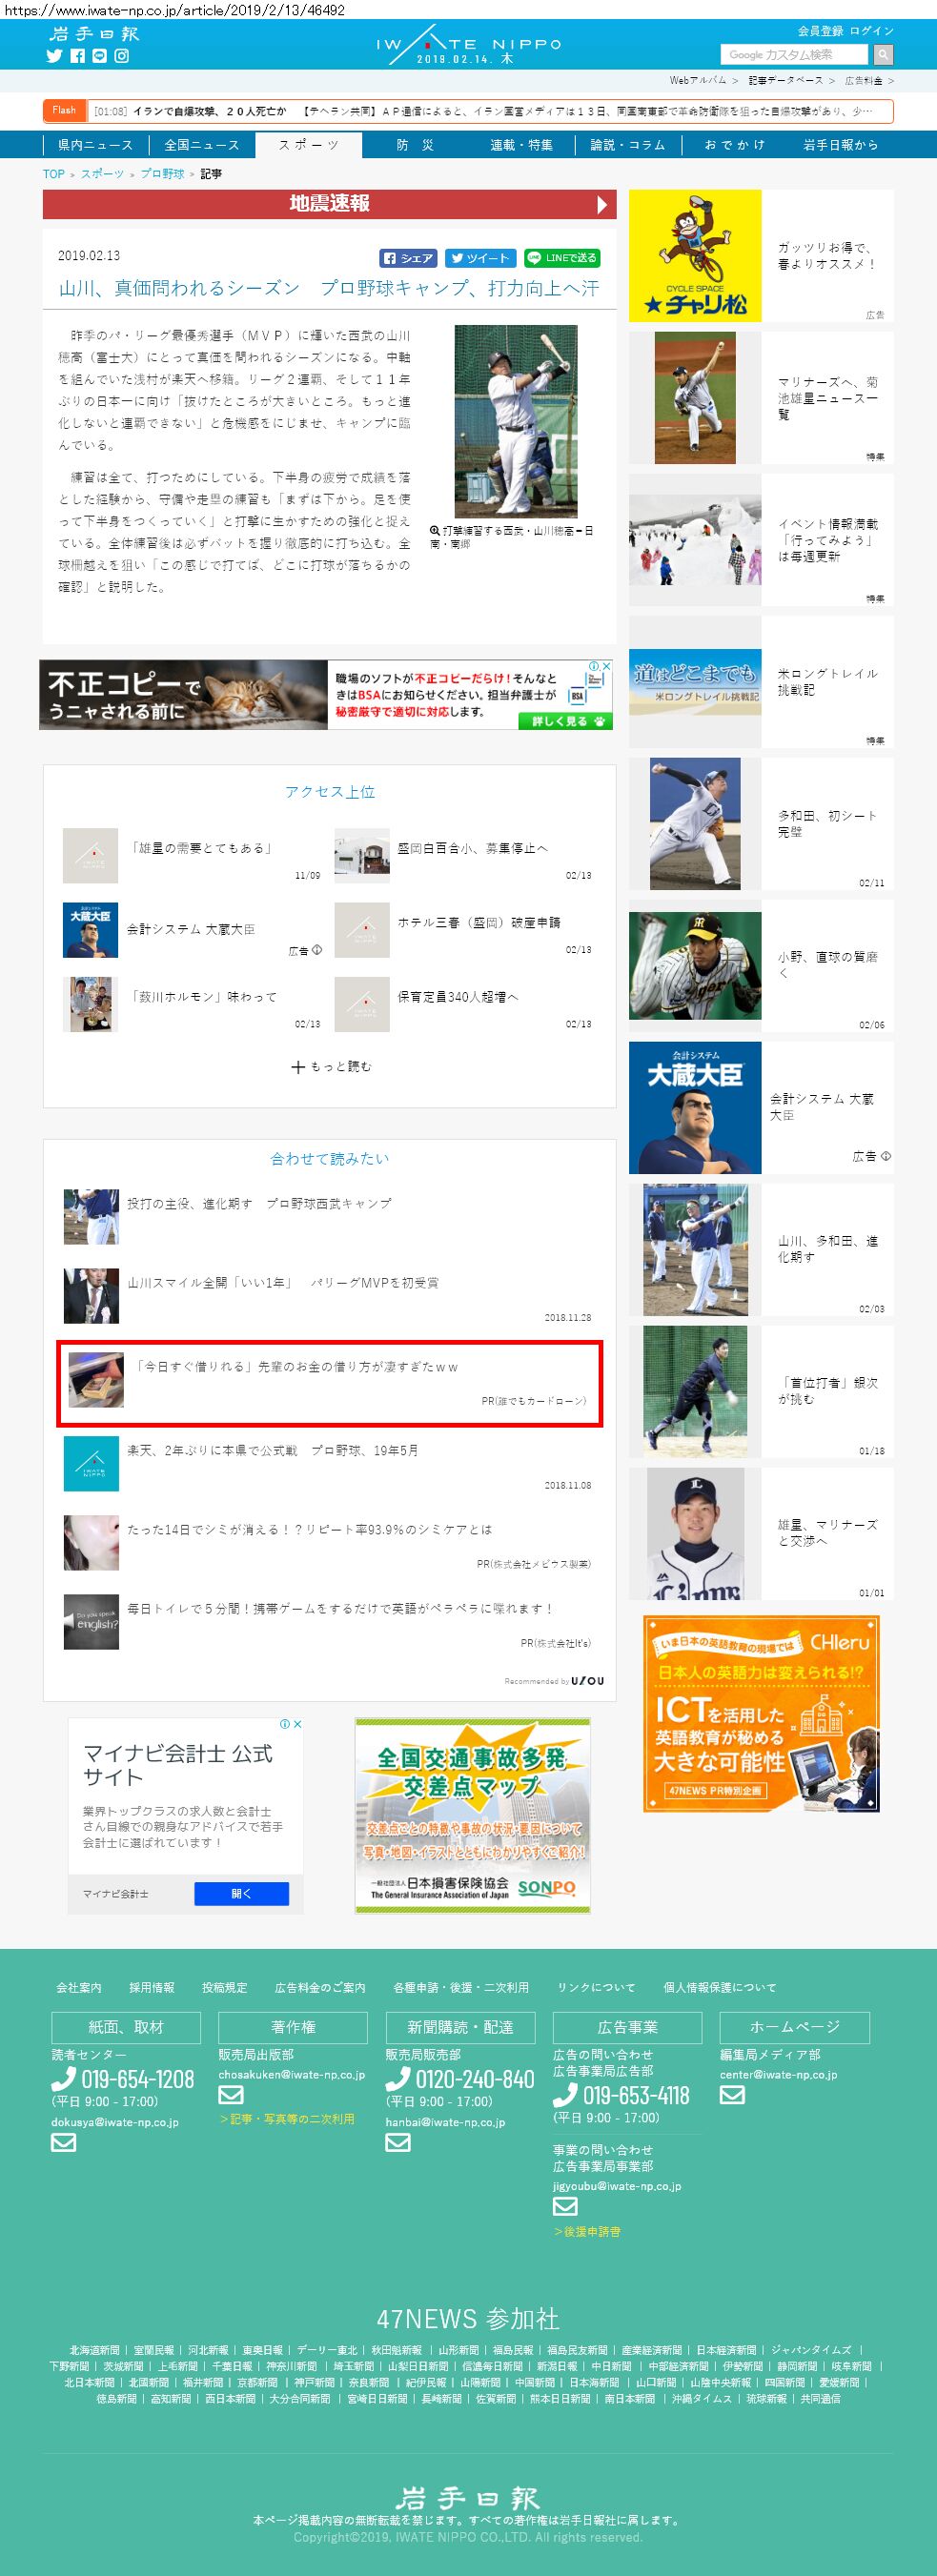Open the LINE icon in the header

pos(99,56)
